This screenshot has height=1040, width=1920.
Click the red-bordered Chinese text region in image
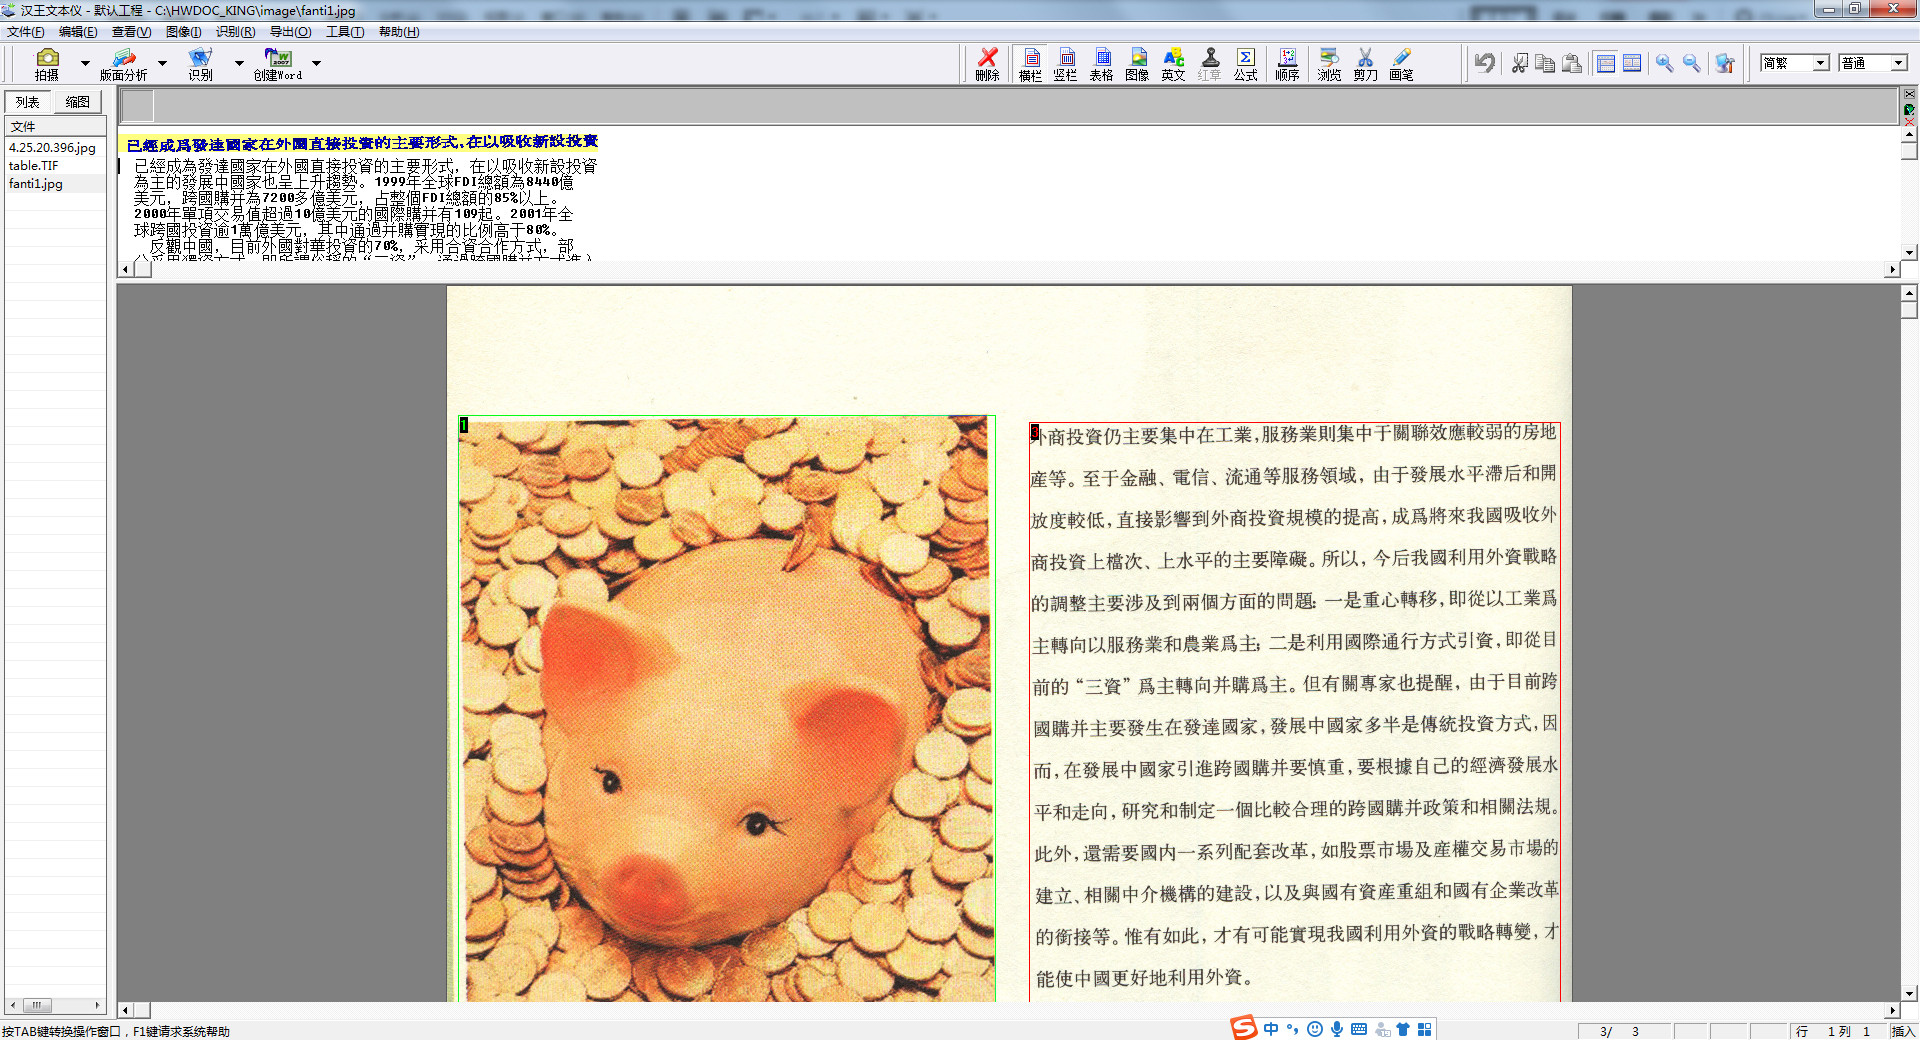click(x=1295, y=712)
